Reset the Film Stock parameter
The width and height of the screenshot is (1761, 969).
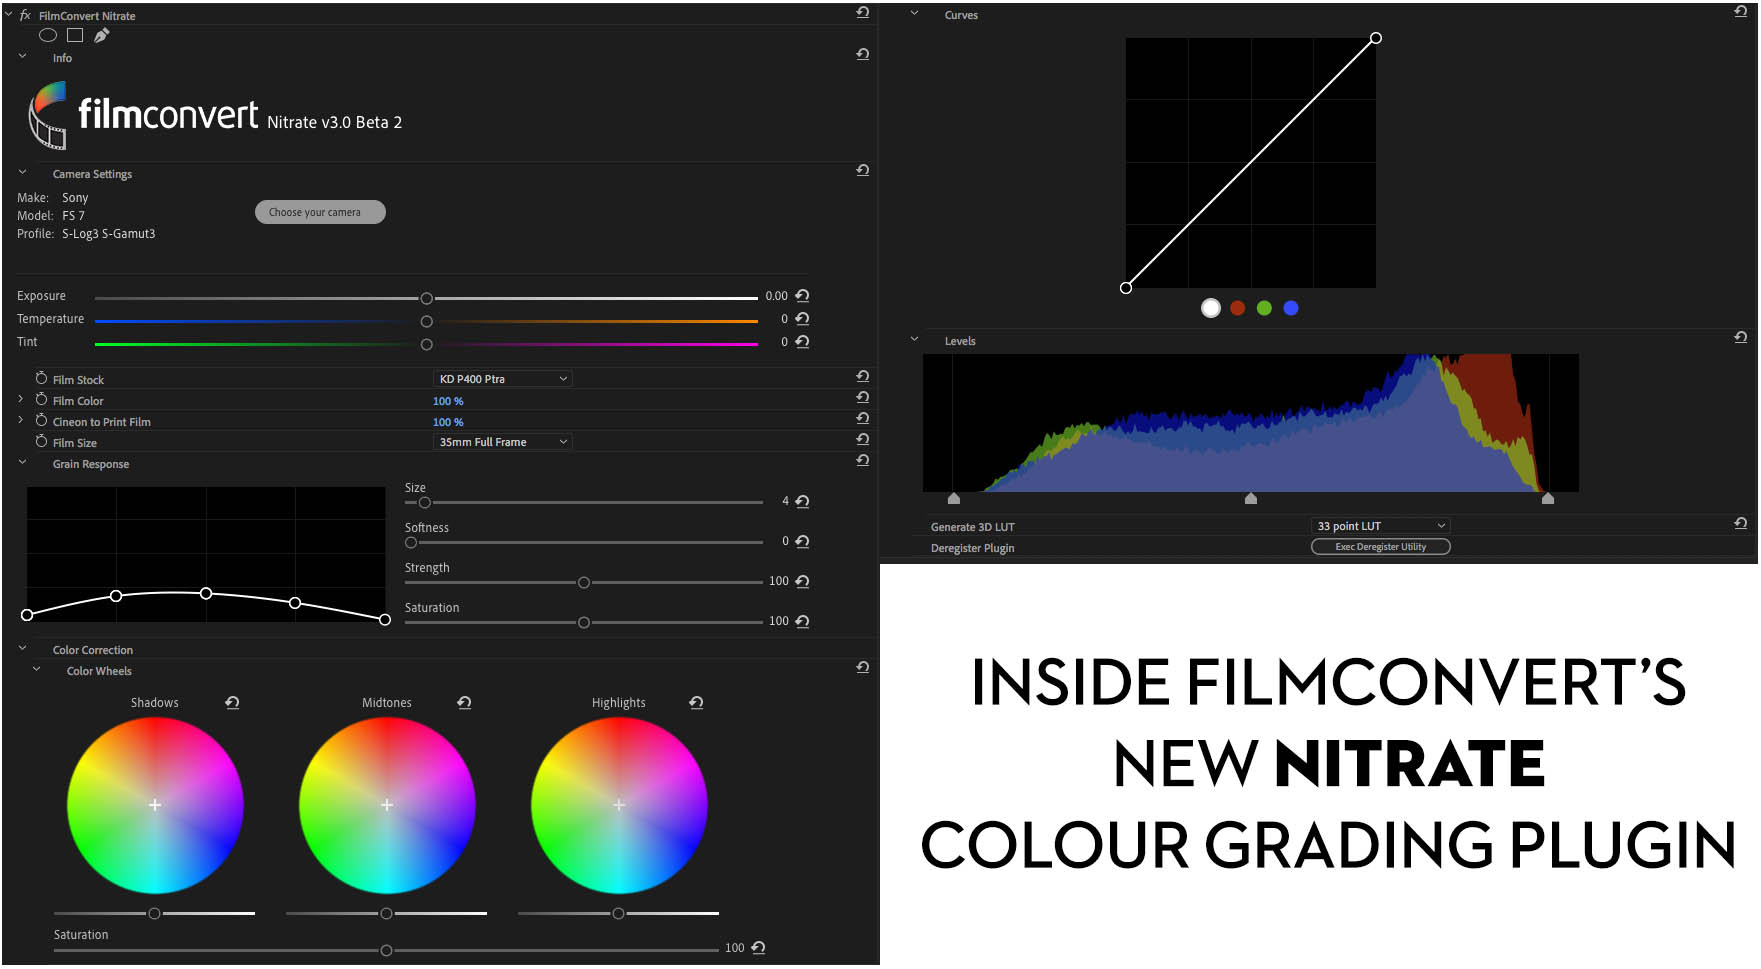[x=862, y=376]
